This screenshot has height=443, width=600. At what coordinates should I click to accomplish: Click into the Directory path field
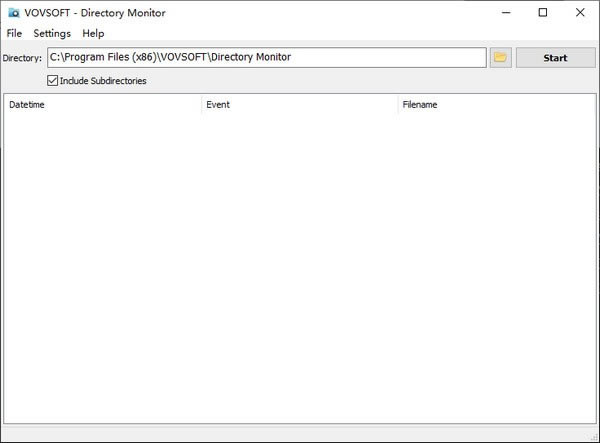(x=267, y=57)
